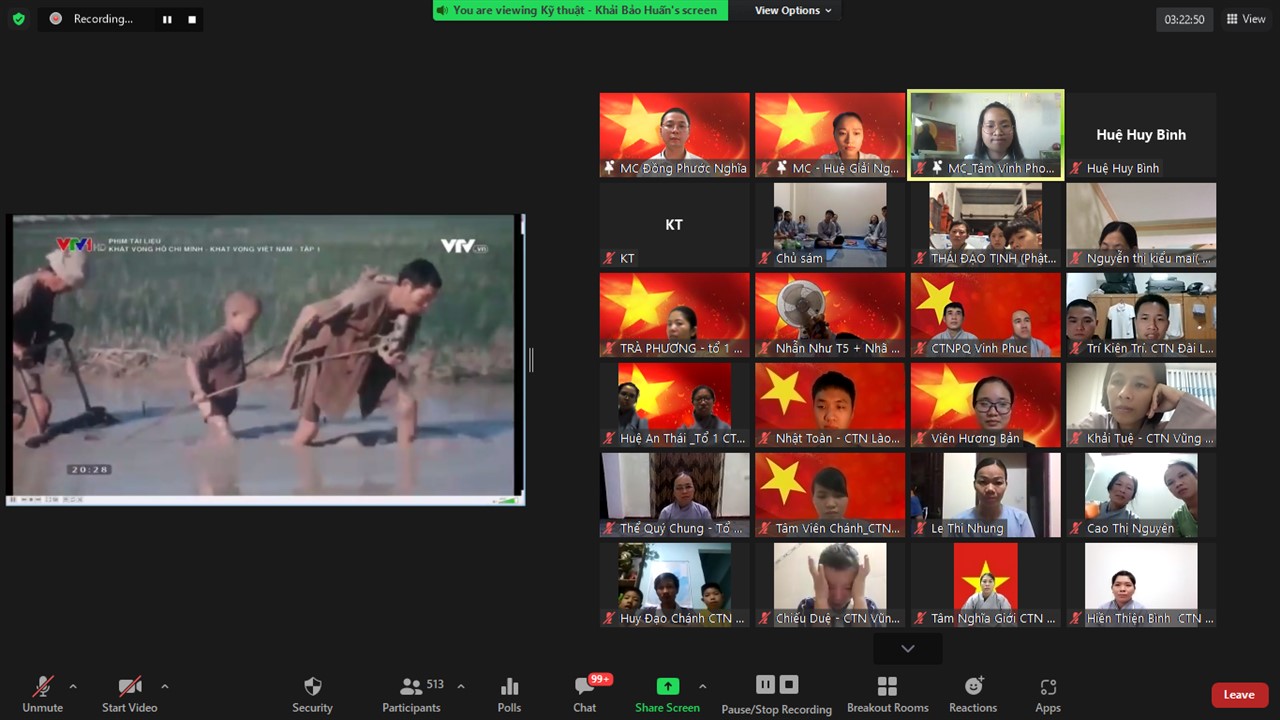Click the green Share Screen icon

667,686
